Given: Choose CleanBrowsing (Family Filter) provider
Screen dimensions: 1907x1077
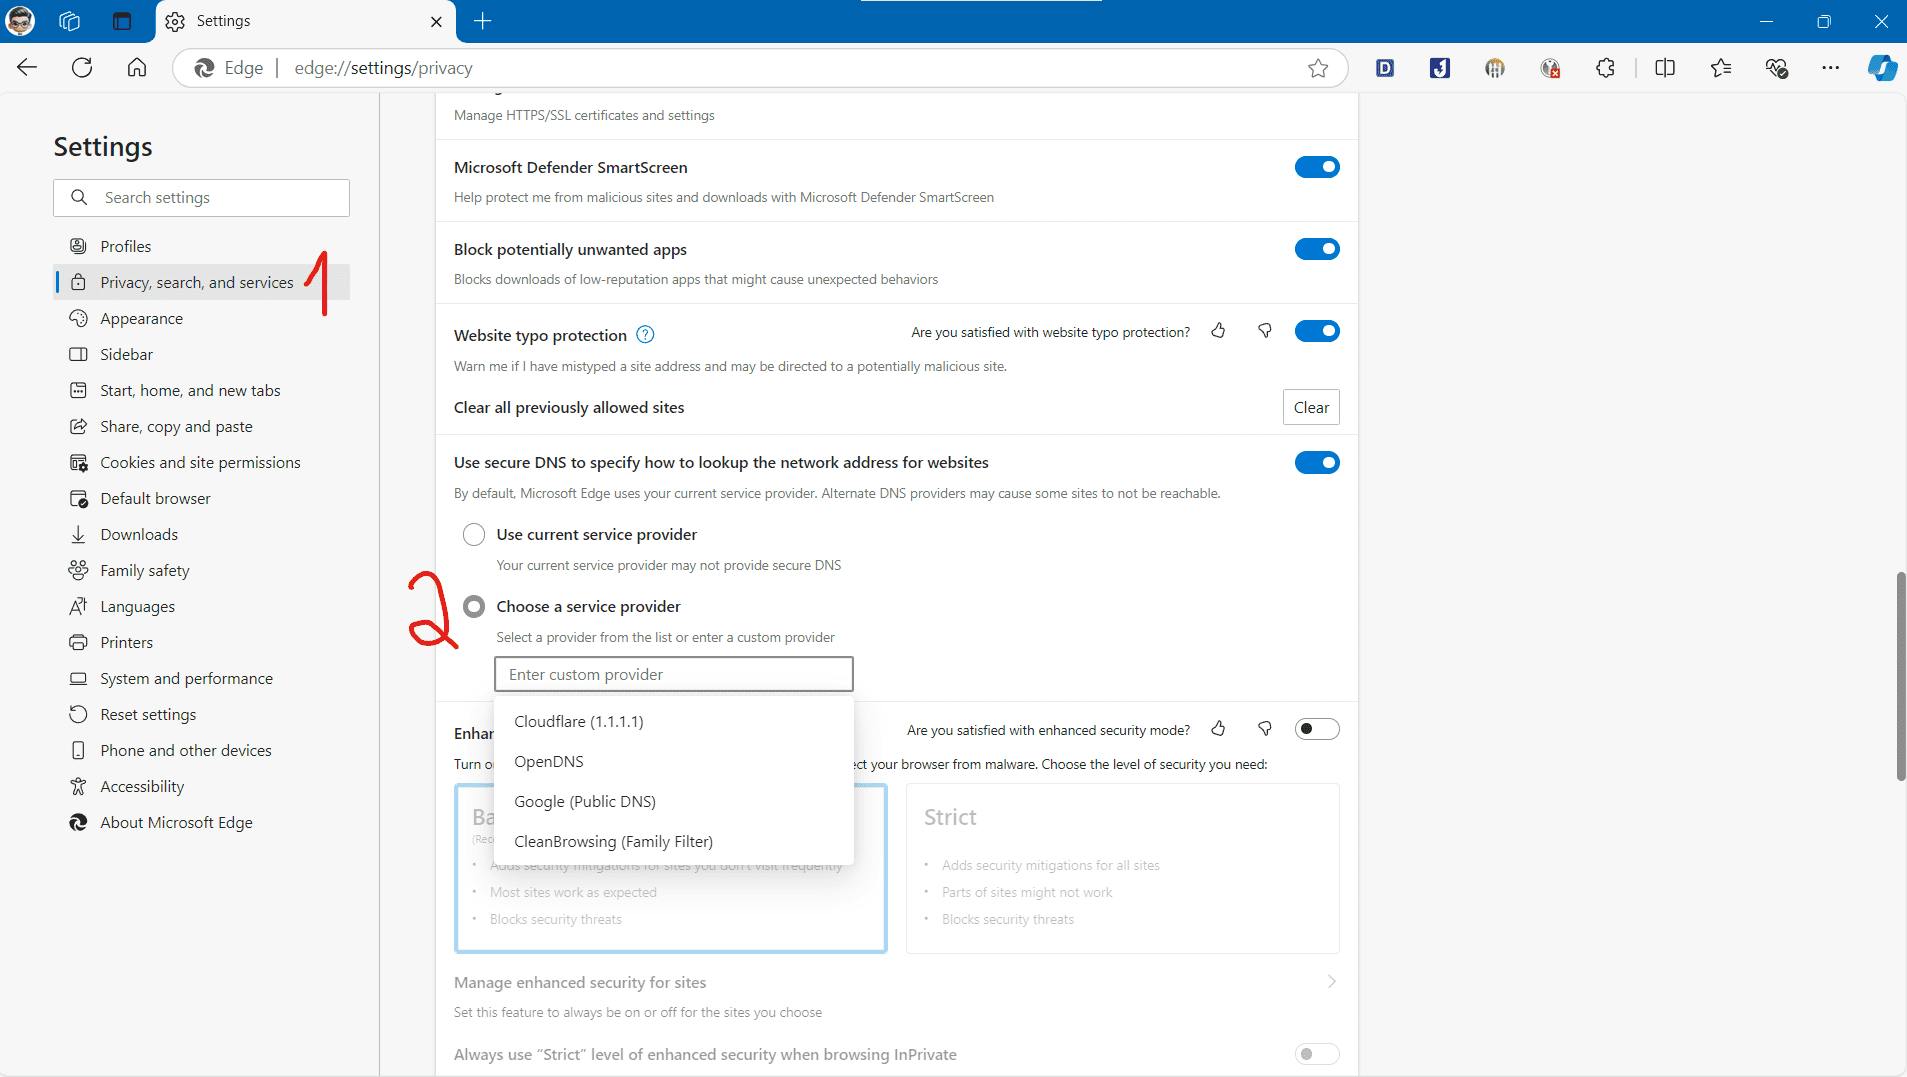Looking at the screenshot, I should [674, 841].
